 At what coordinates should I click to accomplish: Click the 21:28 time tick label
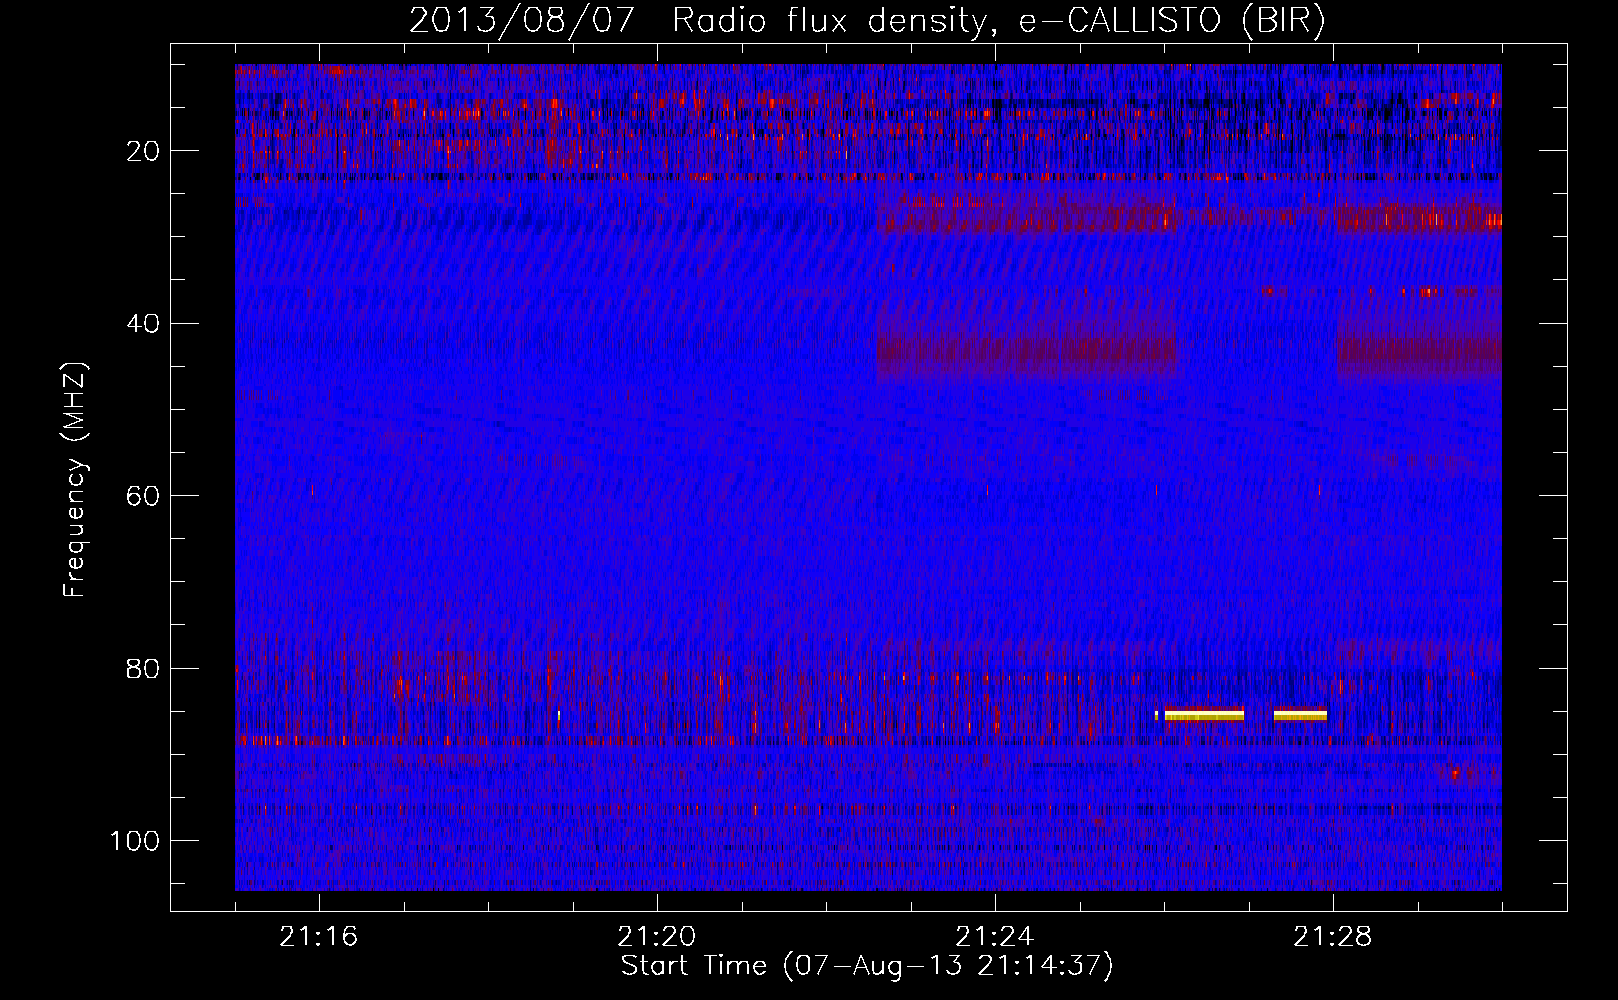click(x=1333, y=937)
